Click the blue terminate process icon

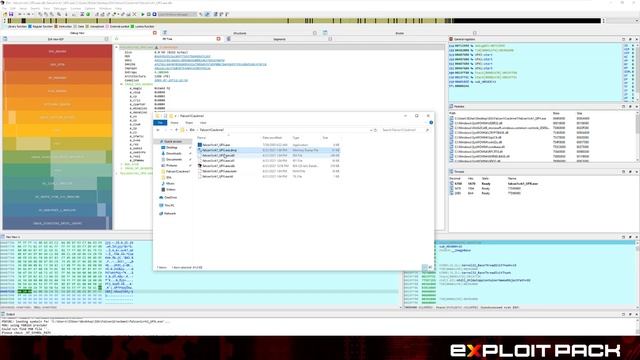point(154,14)
